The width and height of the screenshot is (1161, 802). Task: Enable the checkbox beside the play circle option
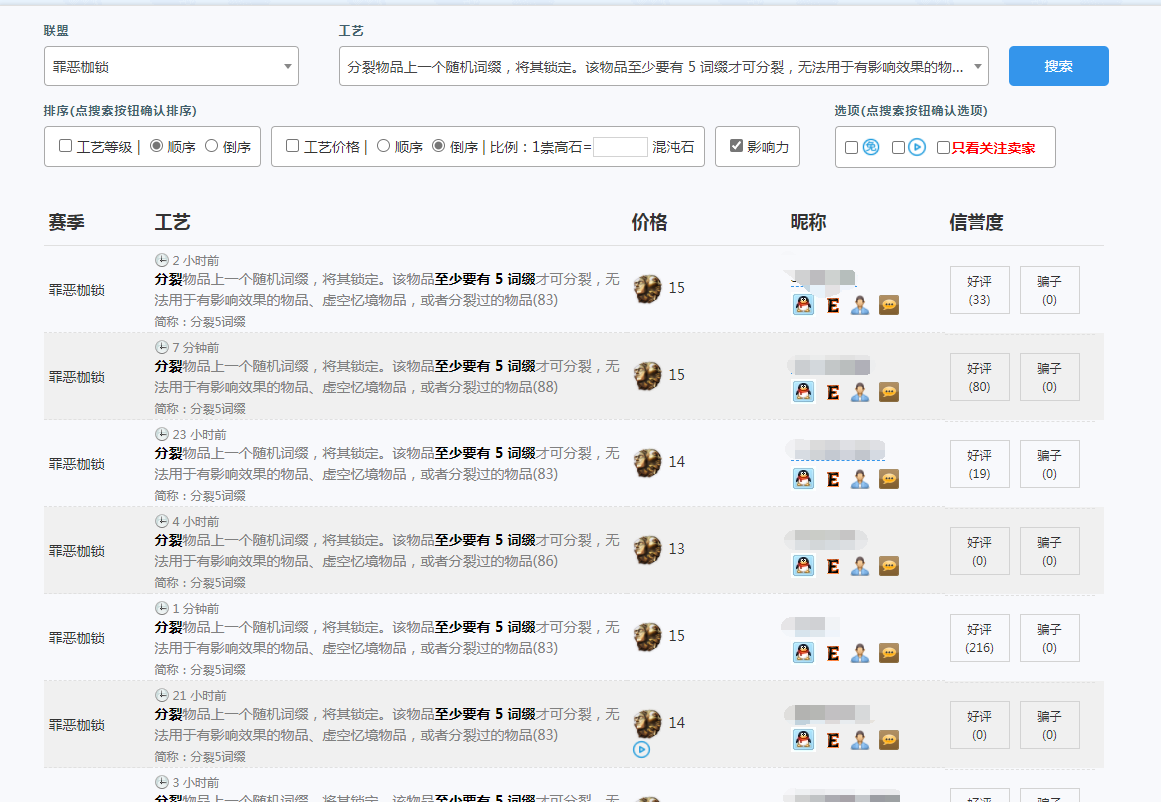[x=898, y=148]
